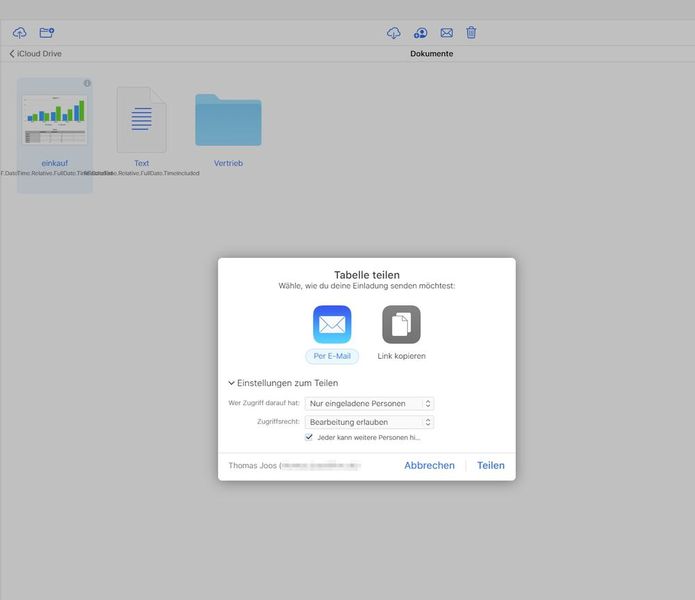
Task: Click the envelope mail icon in the toolbar
Action: pyautogui.click(x=446, y=32)
